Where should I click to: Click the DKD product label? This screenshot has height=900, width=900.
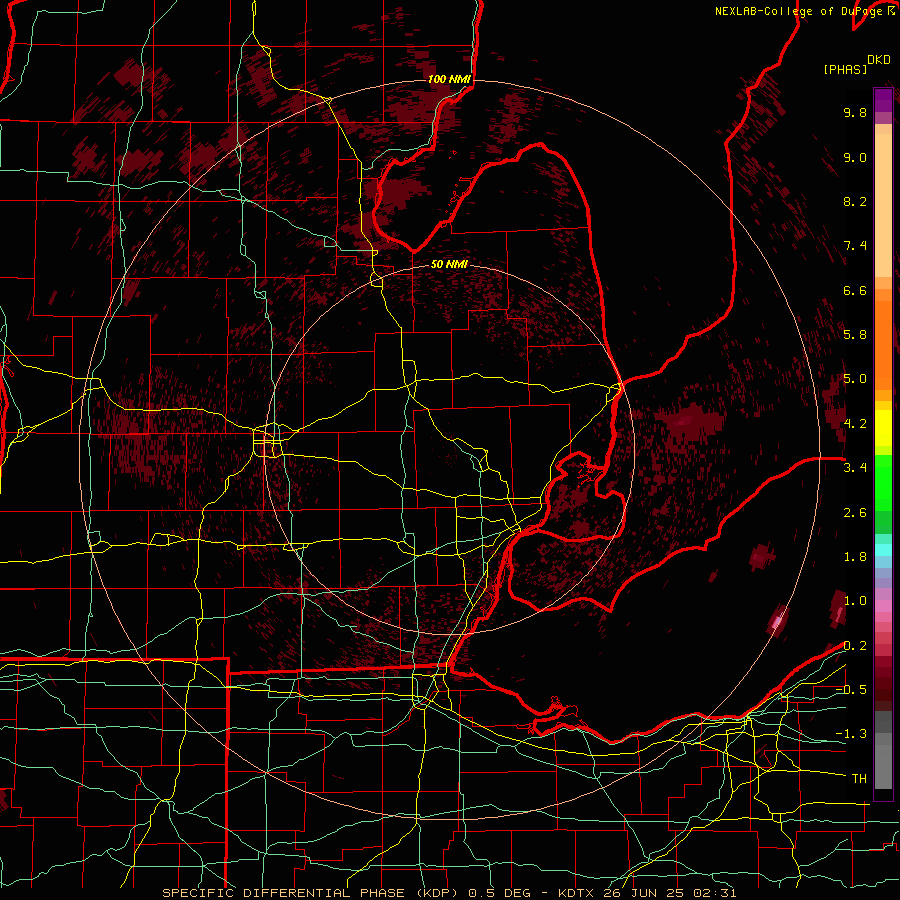point(878,60)
